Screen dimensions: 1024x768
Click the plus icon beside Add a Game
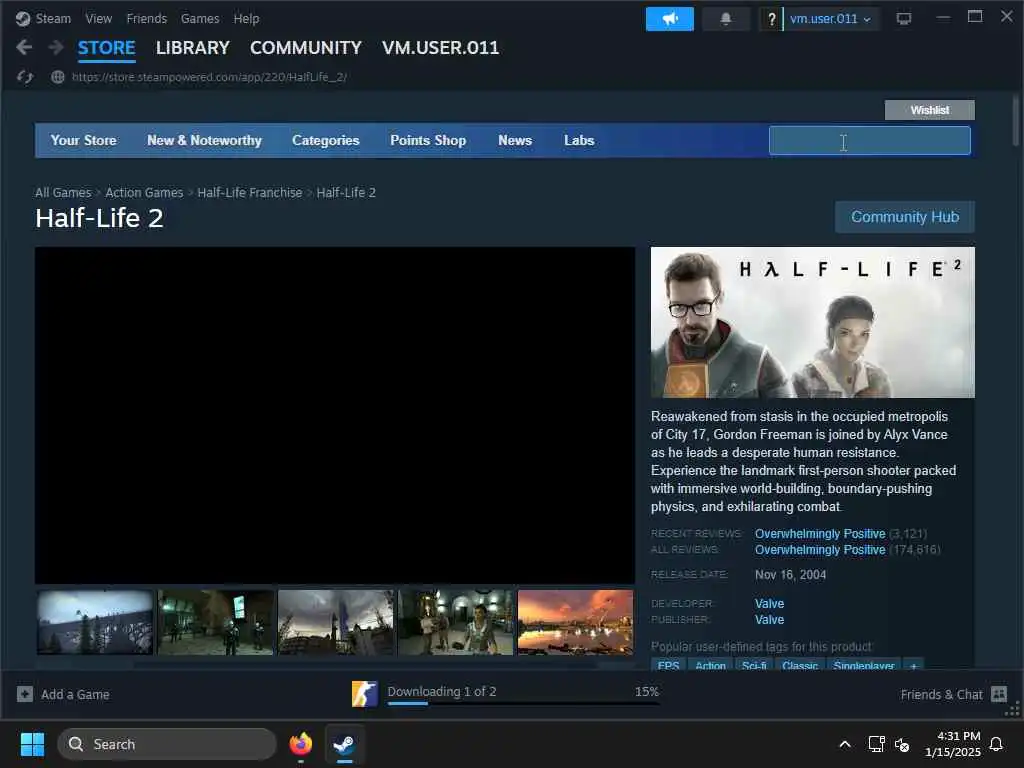25,694
